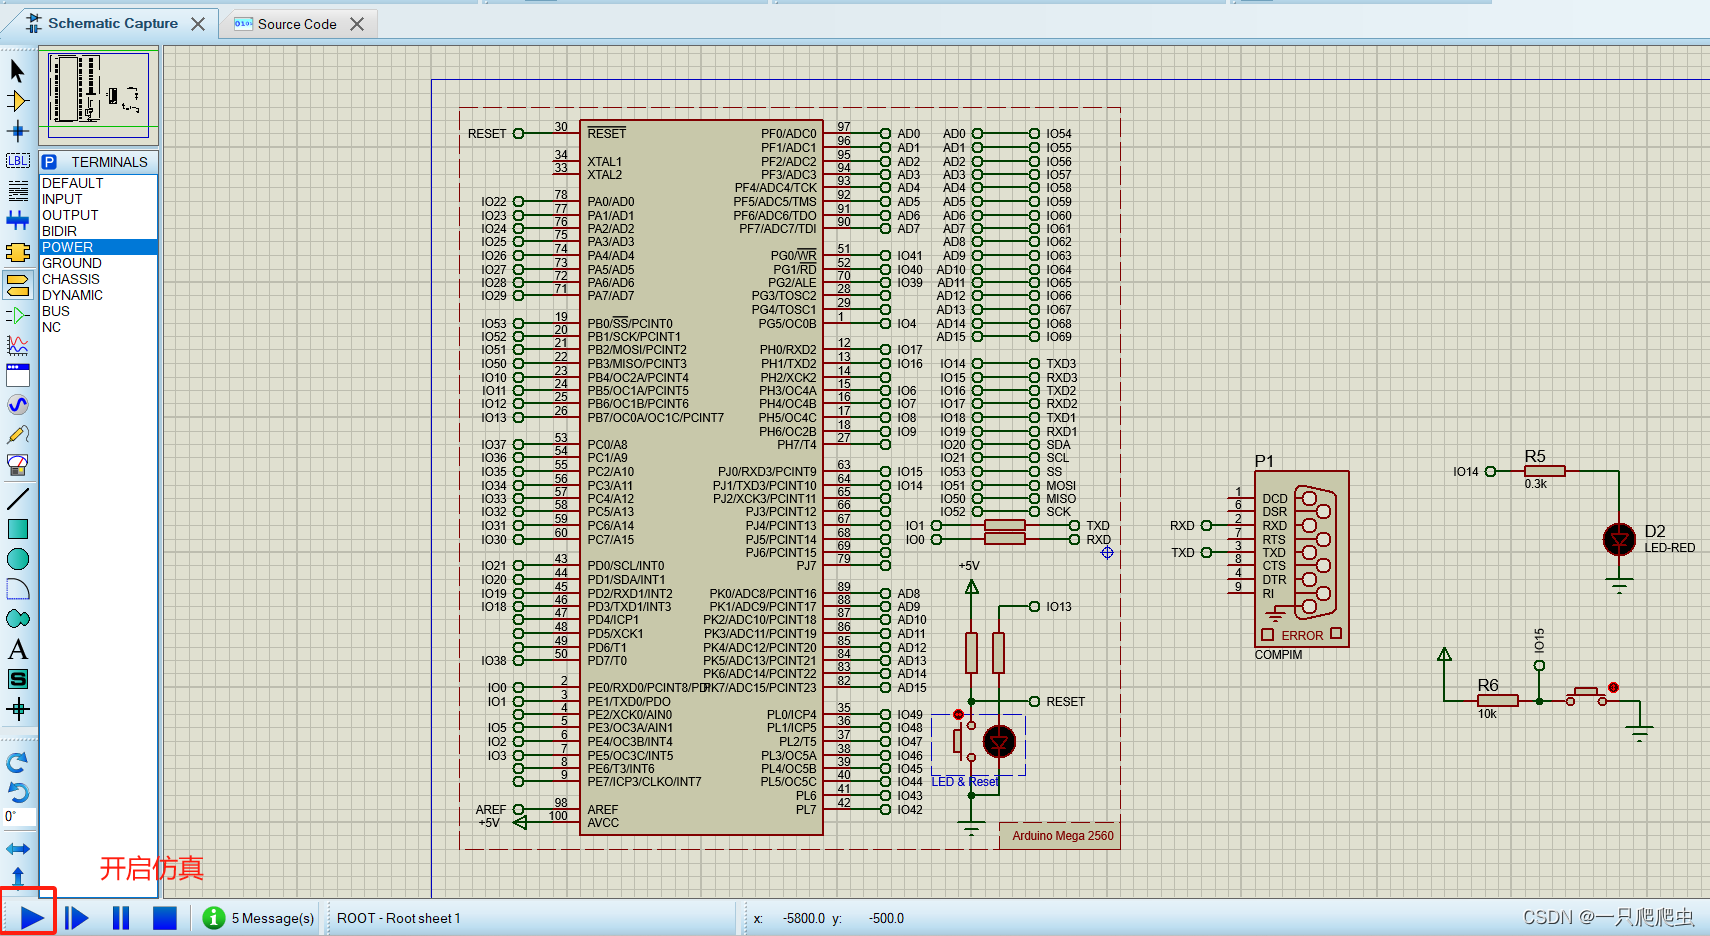1710x936 pixels.
Task: Open the 5 Message(s) log
Action: tap(259, 918)
